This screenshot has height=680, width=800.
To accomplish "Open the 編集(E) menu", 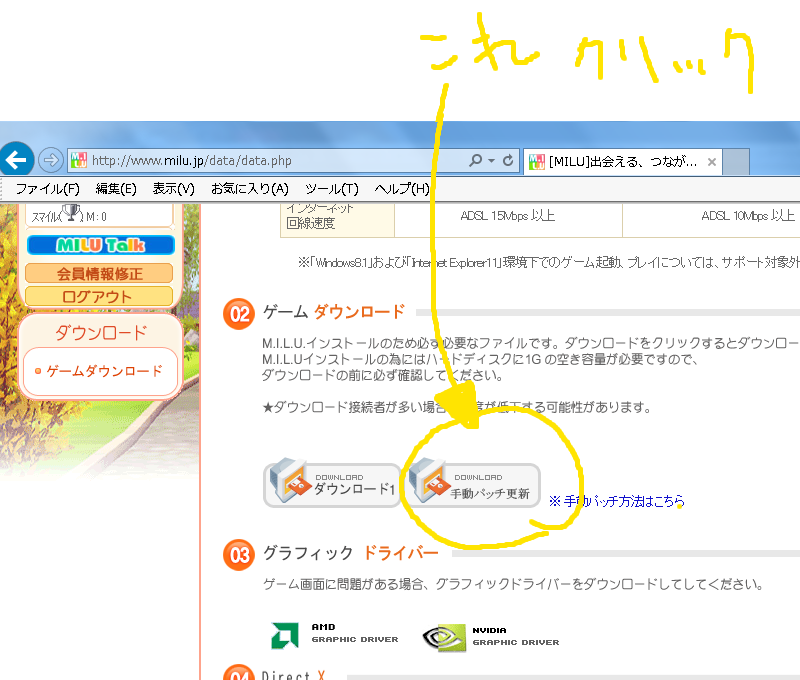I will click(x=116, y=189).
